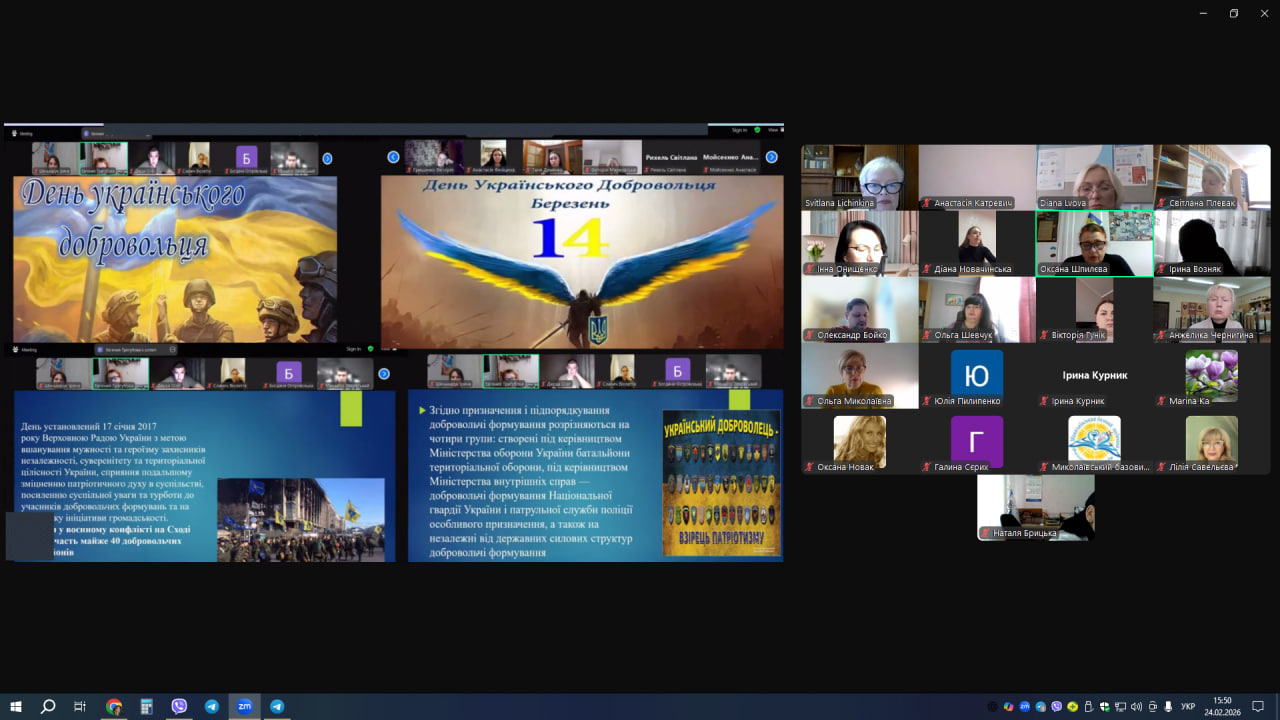Click Наталя Брицька's video tile
This screenshot has height=720, width=1280.
pos(1035,507)
